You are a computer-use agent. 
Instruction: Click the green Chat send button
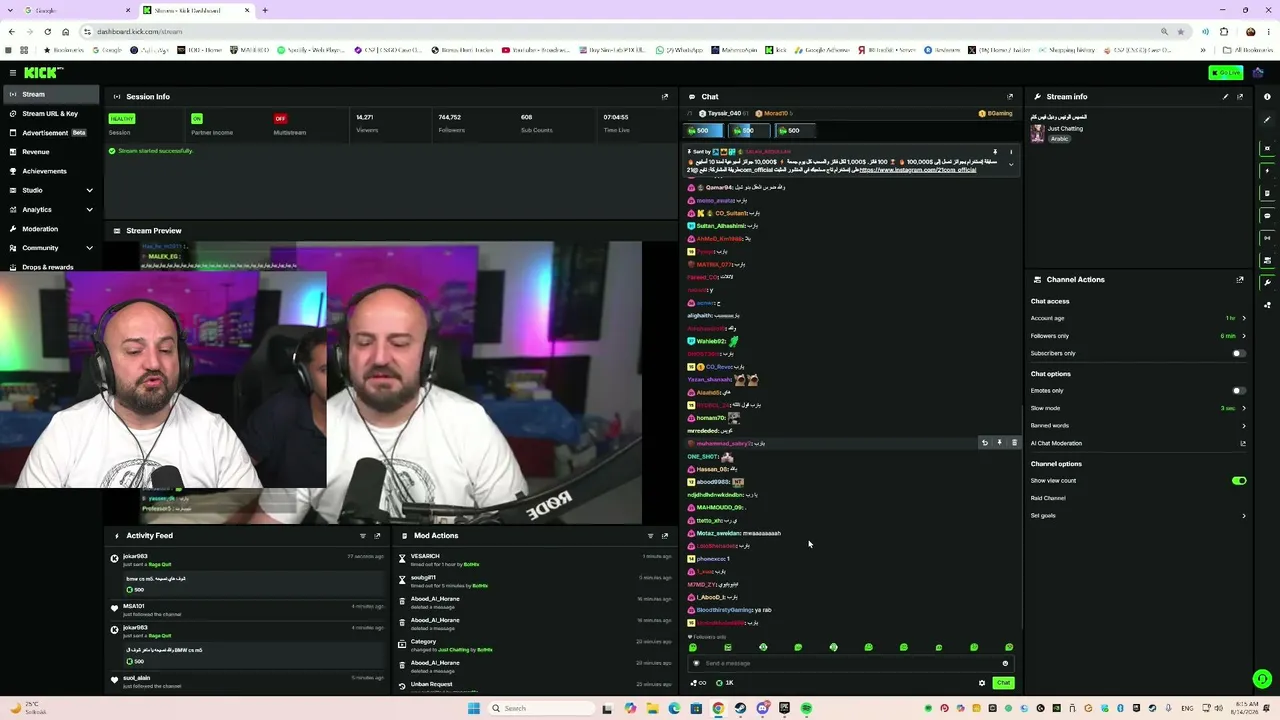tap(1003, 683)
